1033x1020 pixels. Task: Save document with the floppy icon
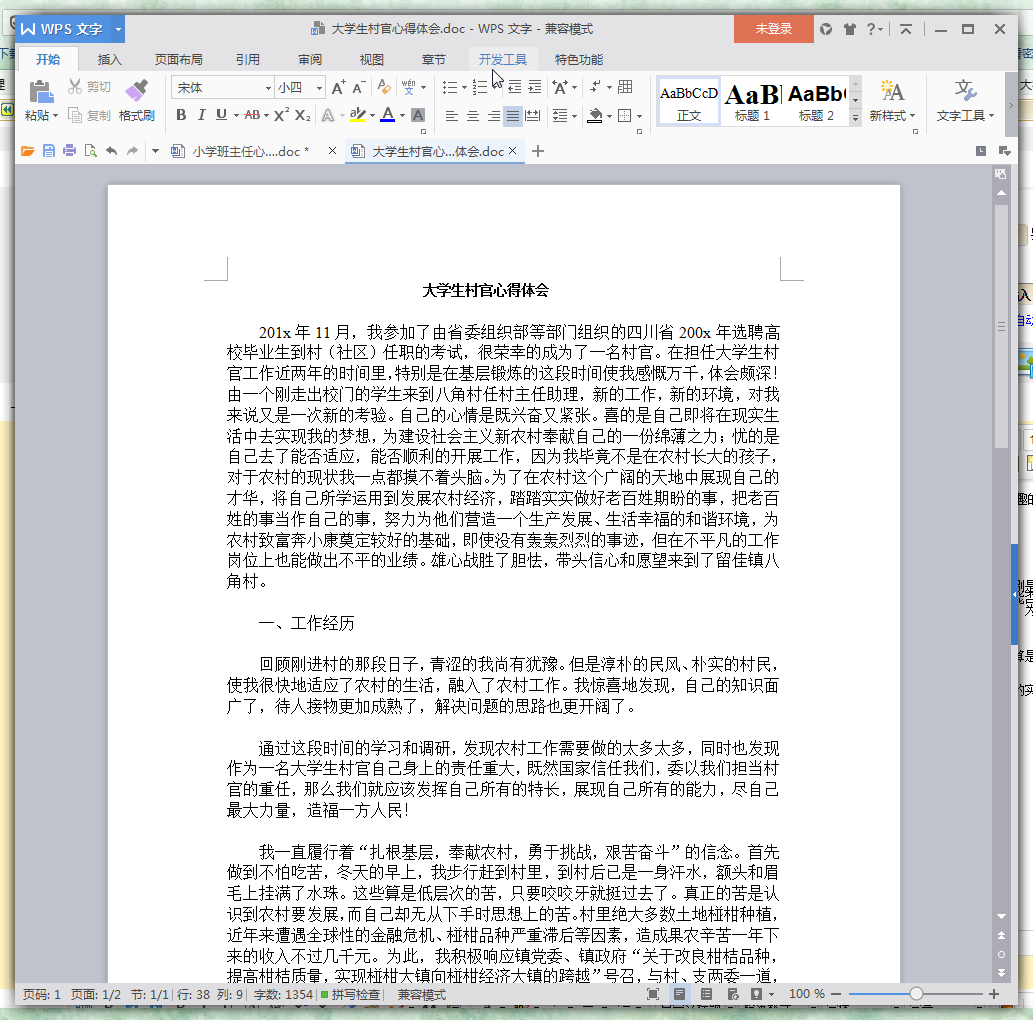(49, 152)
